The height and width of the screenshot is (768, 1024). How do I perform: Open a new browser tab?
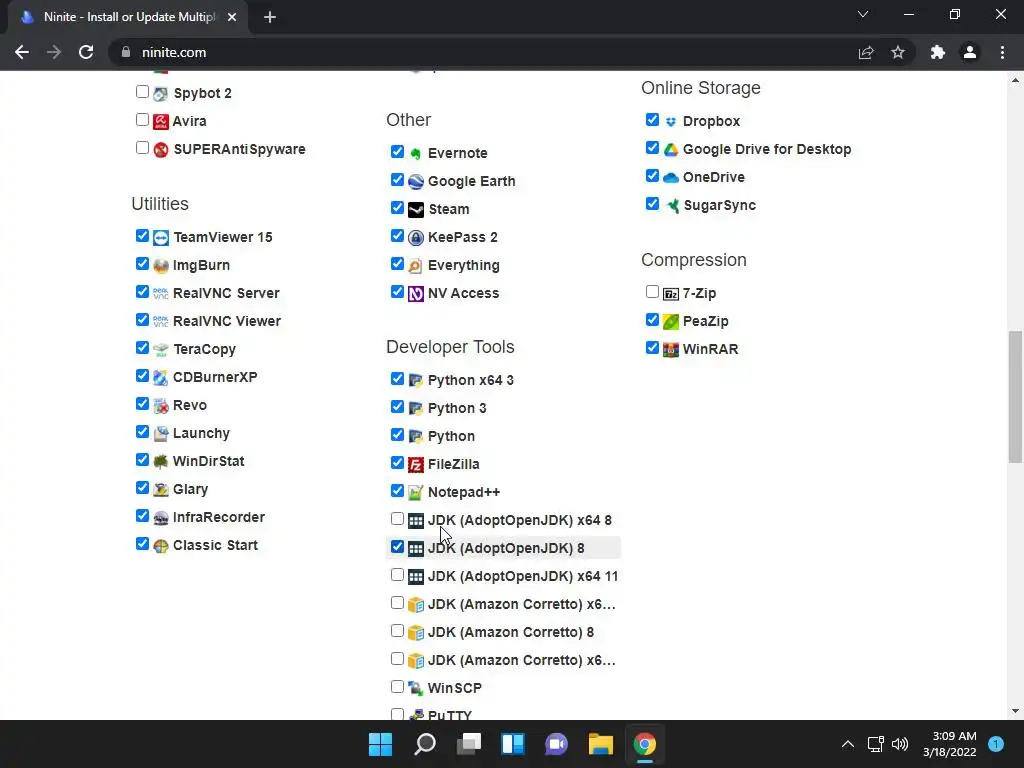[270, 17]
